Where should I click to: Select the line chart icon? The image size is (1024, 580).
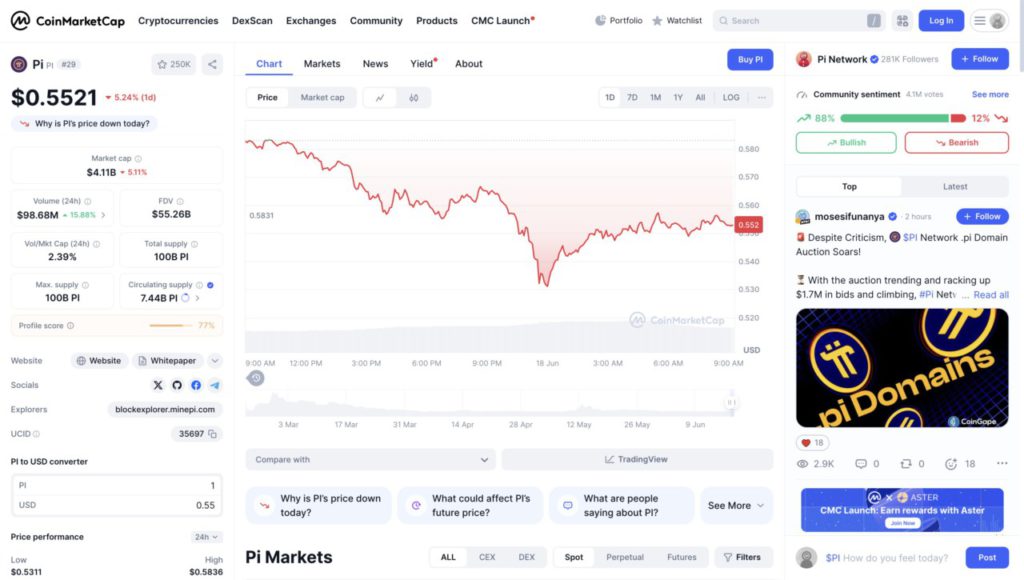coord(380,98)
